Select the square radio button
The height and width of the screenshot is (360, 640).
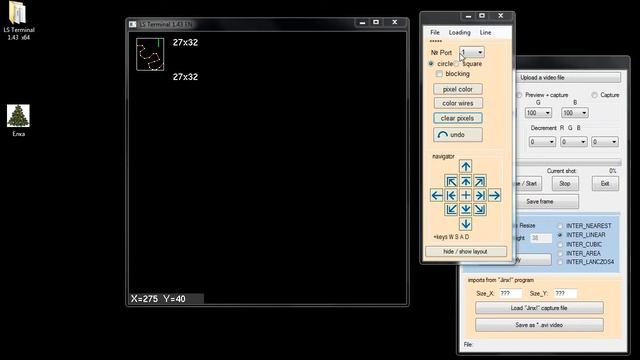point(456,64)
